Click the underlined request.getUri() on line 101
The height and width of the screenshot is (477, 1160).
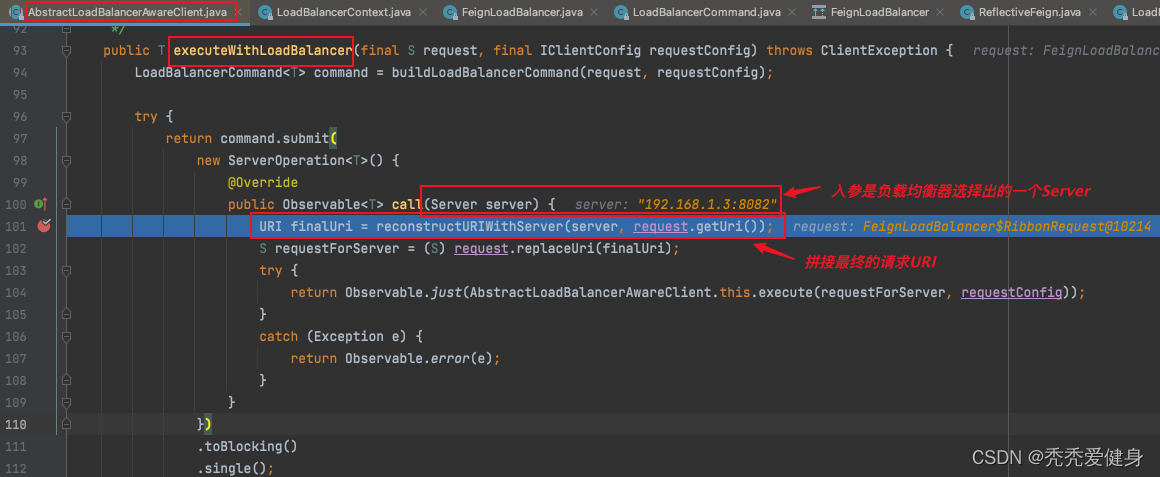tap(698, 226)
